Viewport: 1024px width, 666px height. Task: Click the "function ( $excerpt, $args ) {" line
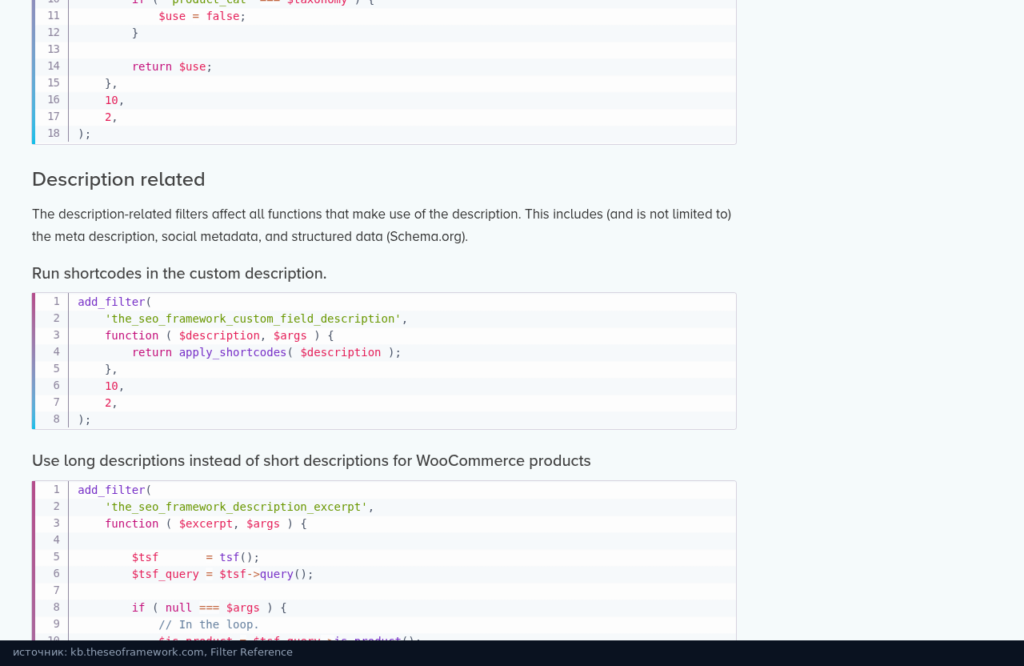[x=206, y=524]
